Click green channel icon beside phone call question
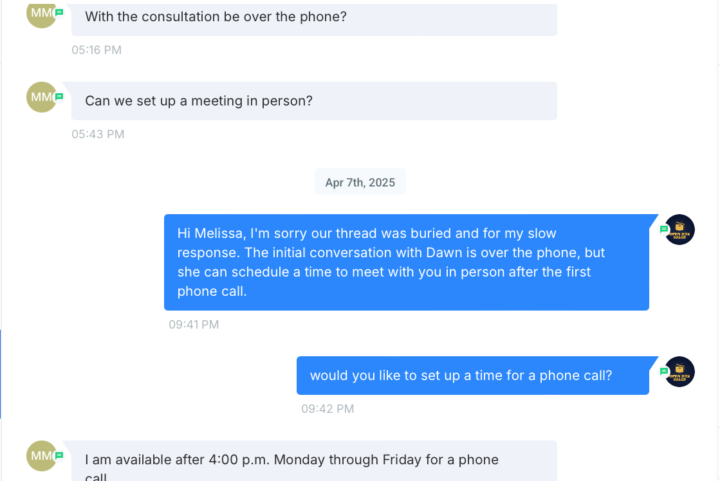The height and width of the screenshot is (481, 720). [x=663, y=371]
